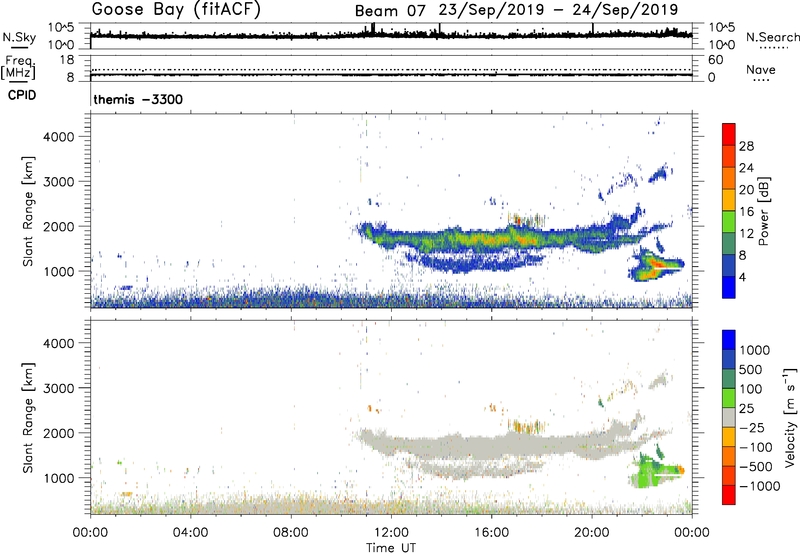This screenshot has height=554, width=800.
Task: Click the velocity panel 'Slant Range [km]' label
Action: [28, 417]
